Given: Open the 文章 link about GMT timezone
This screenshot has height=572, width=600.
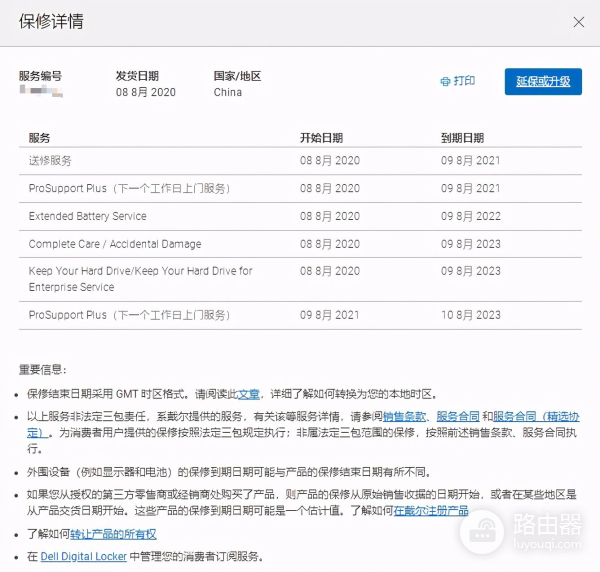Looking at the screenshot, I should pos(249,394).
